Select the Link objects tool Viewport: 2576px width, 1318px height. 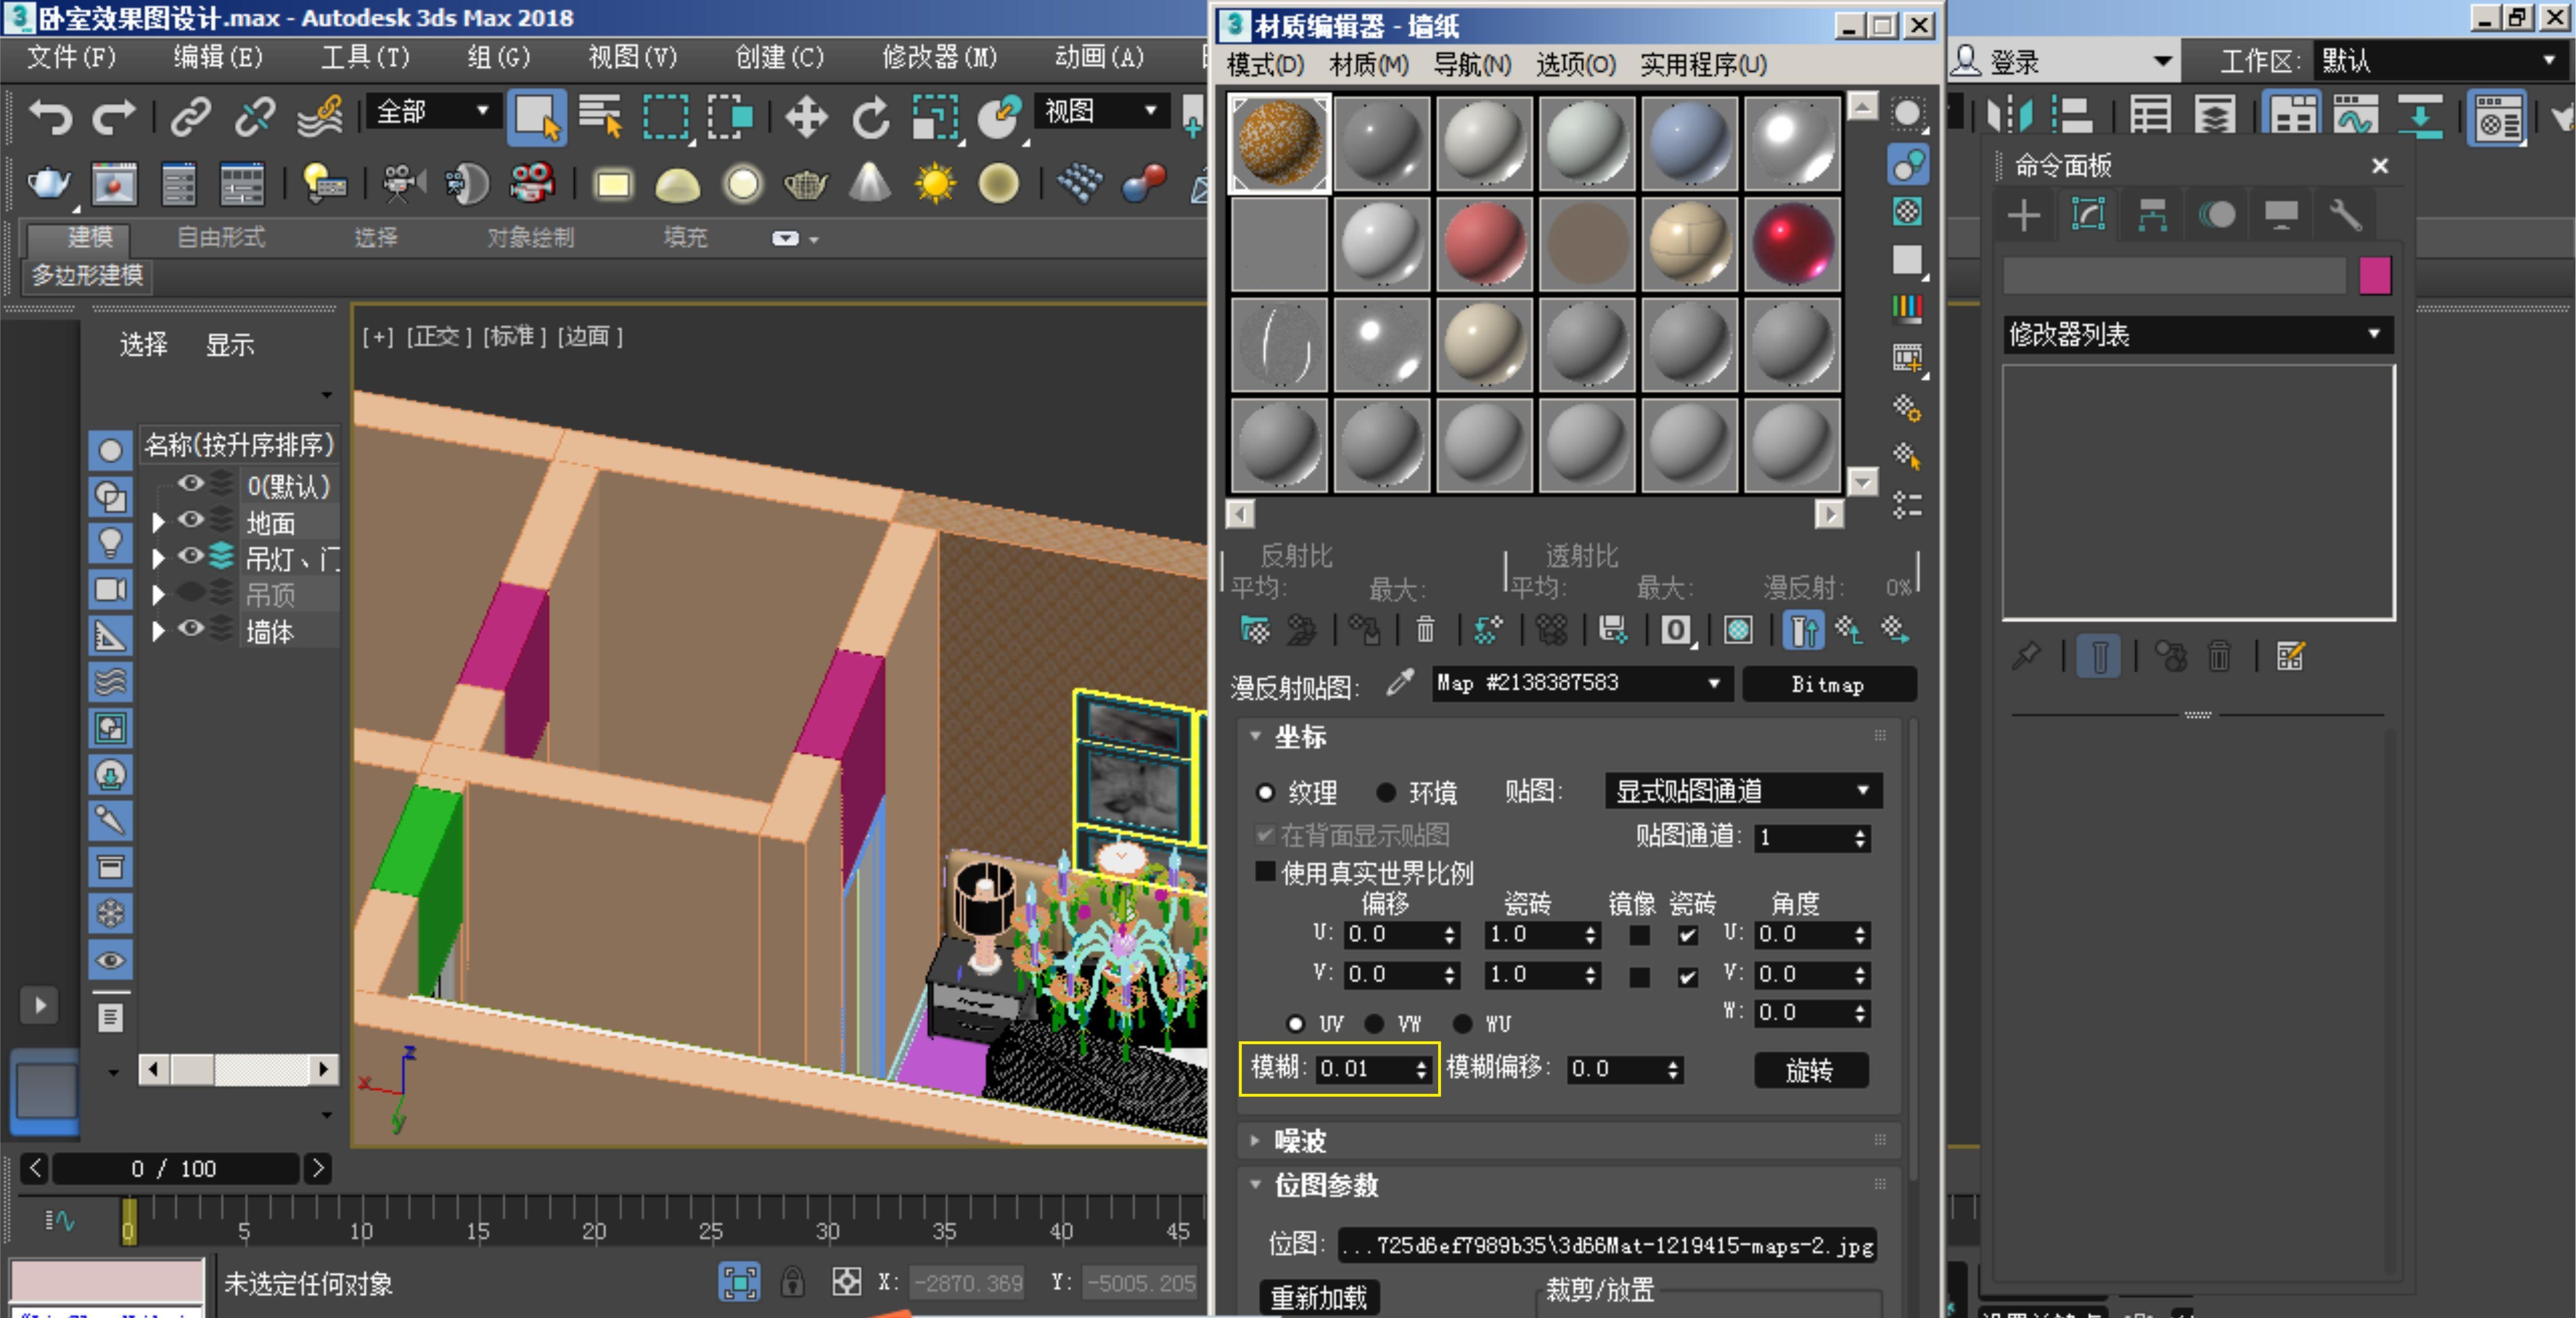(x=190, y=118)
